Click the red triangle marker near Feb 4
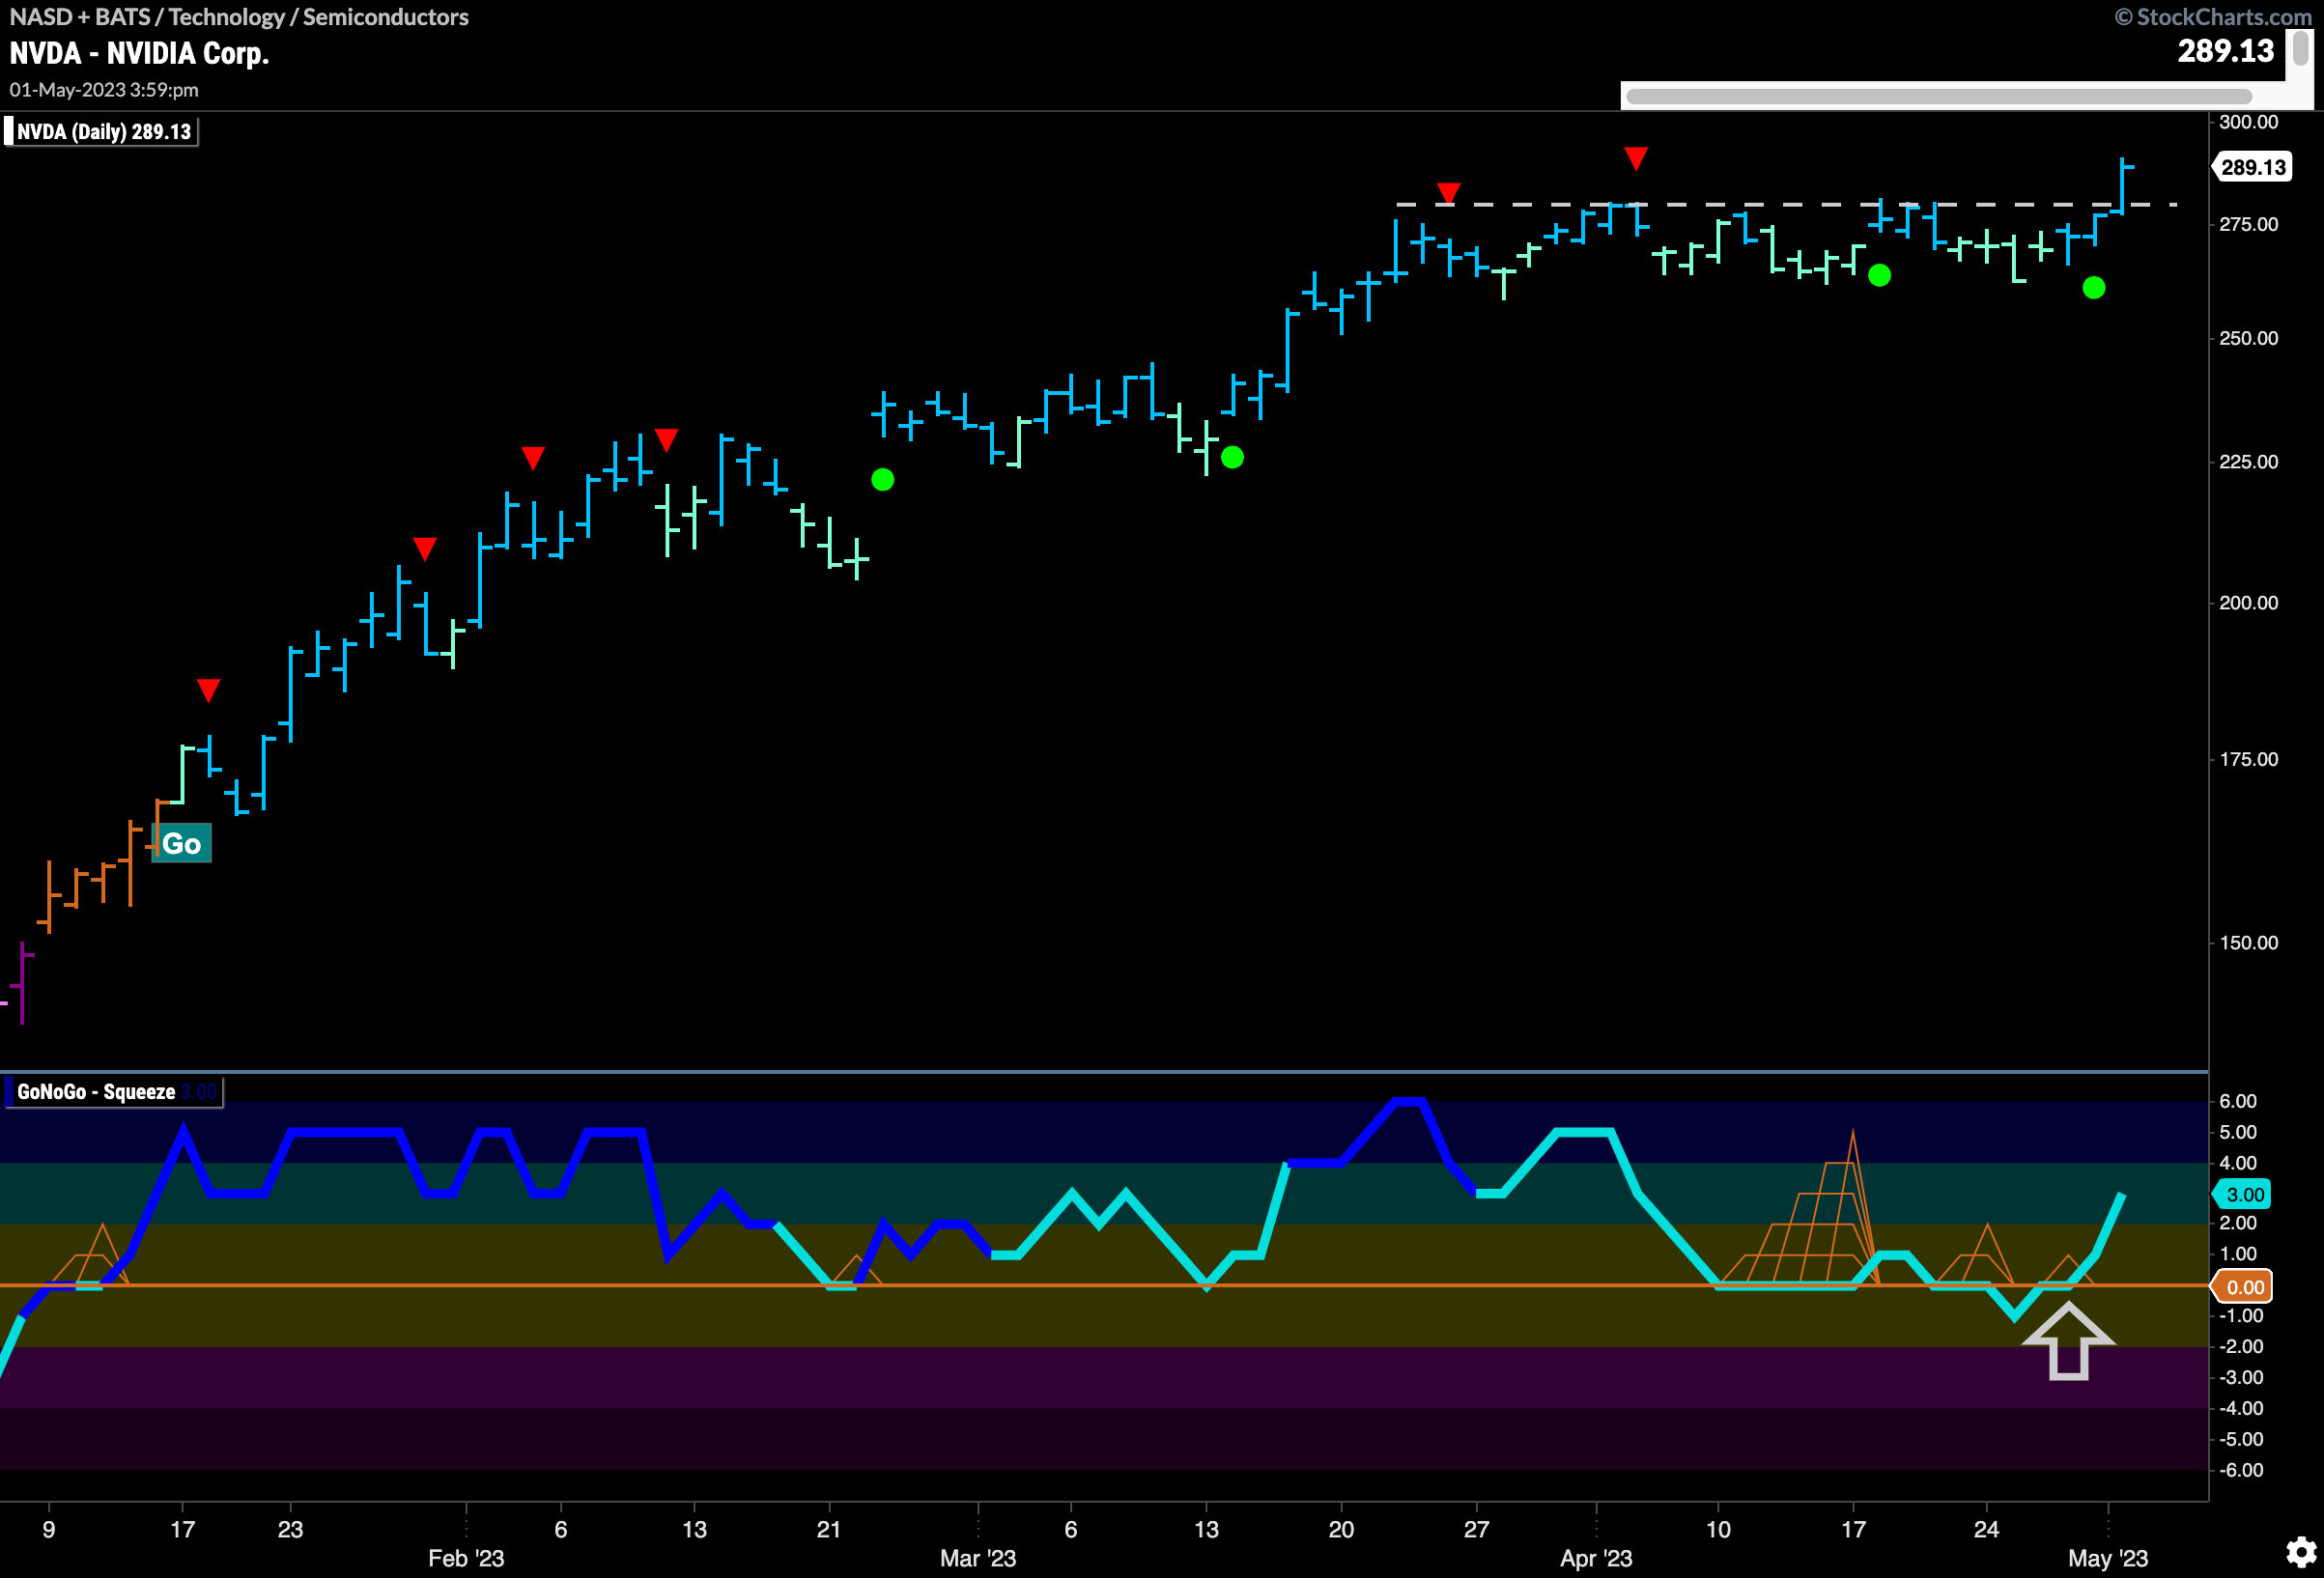The image size is (2324, 1578). 533,458
